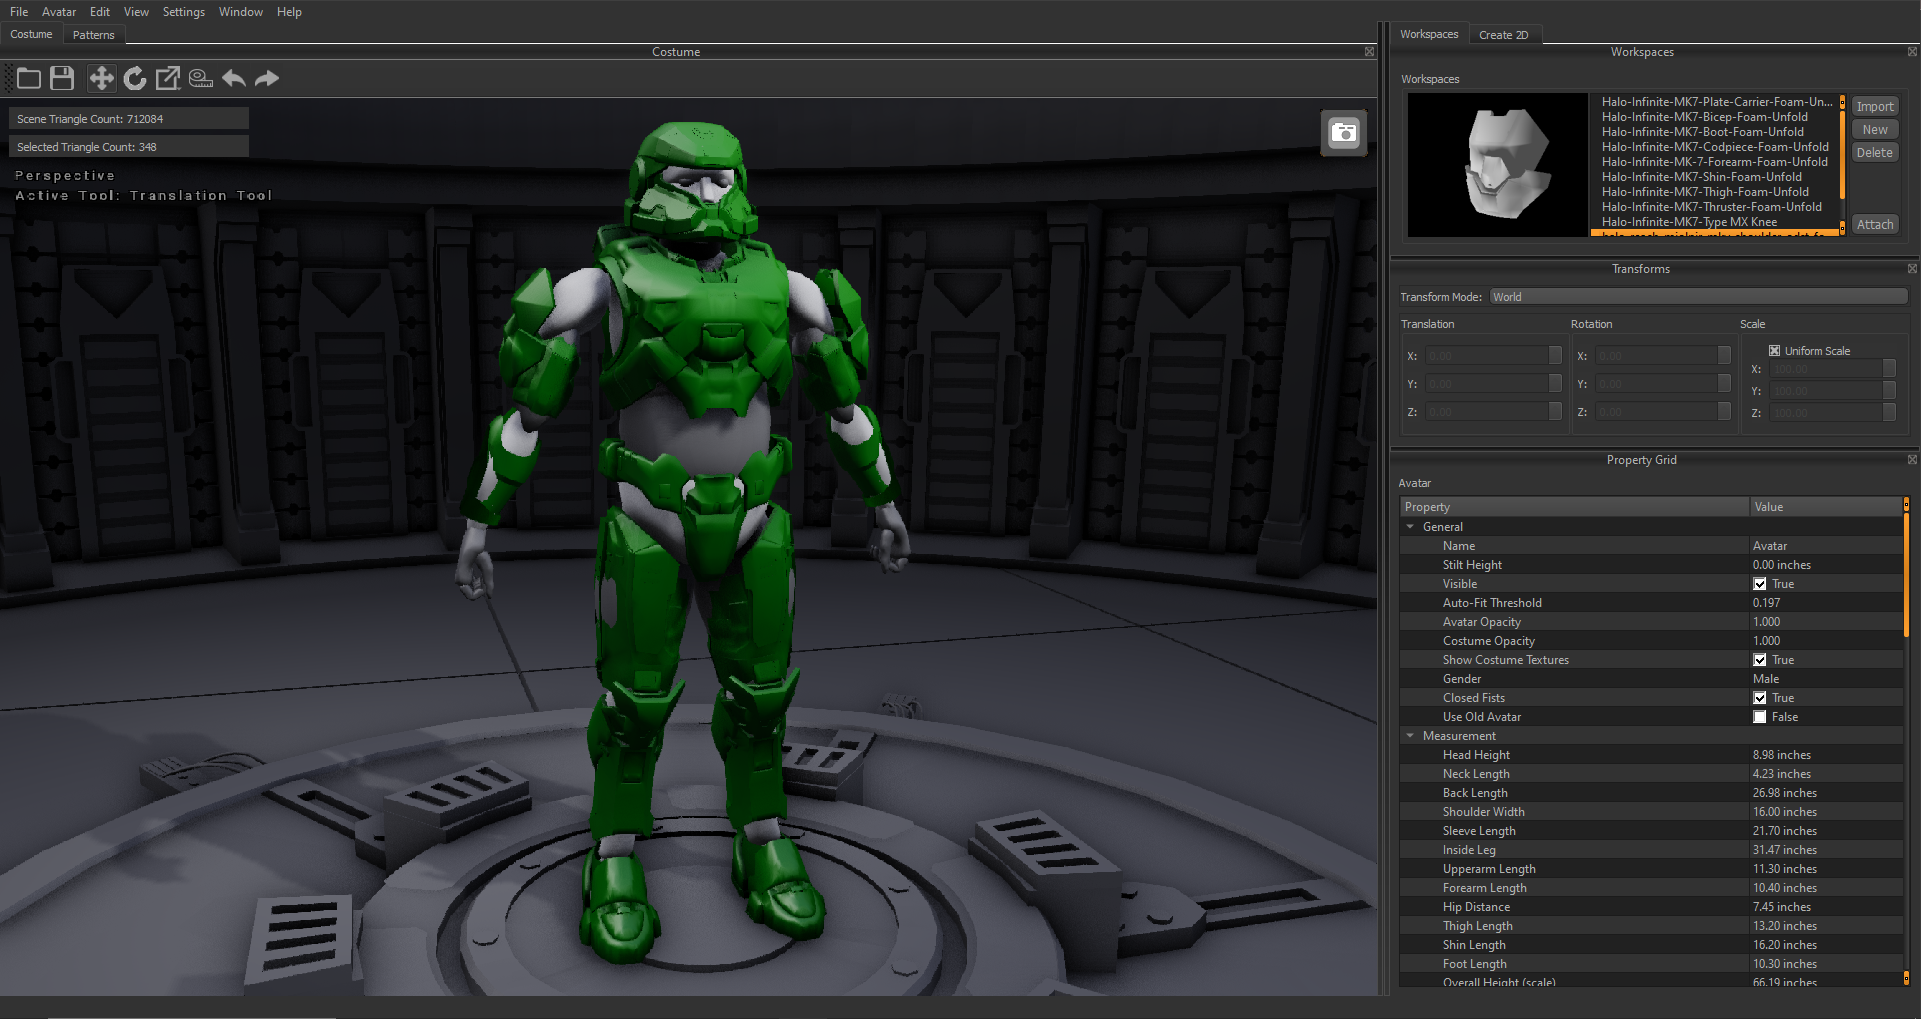This screenshot has width=1921, height=1019.
Task: Switch to the Patterns tab
Action: point(94,35)
